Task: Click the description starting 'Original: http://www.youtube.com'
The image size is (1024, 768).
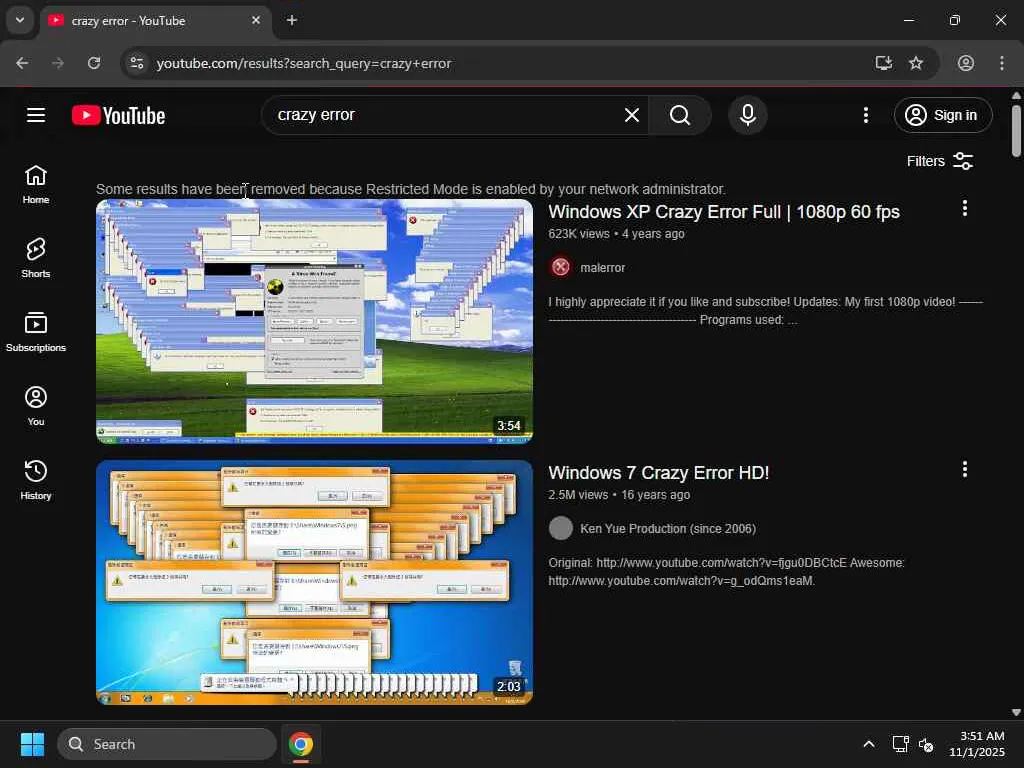Action: [x=726, y=571]
